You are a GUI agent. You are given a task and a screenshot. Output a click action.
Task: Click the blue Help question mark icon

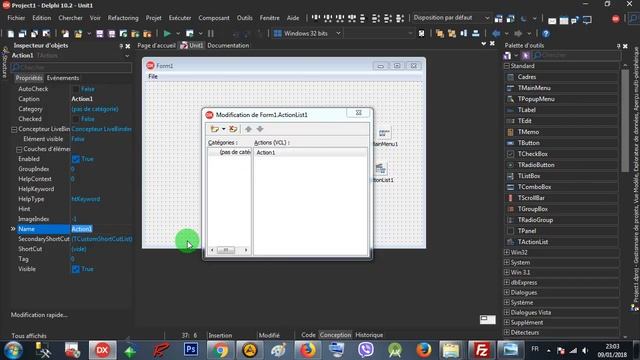pos(546,33)
